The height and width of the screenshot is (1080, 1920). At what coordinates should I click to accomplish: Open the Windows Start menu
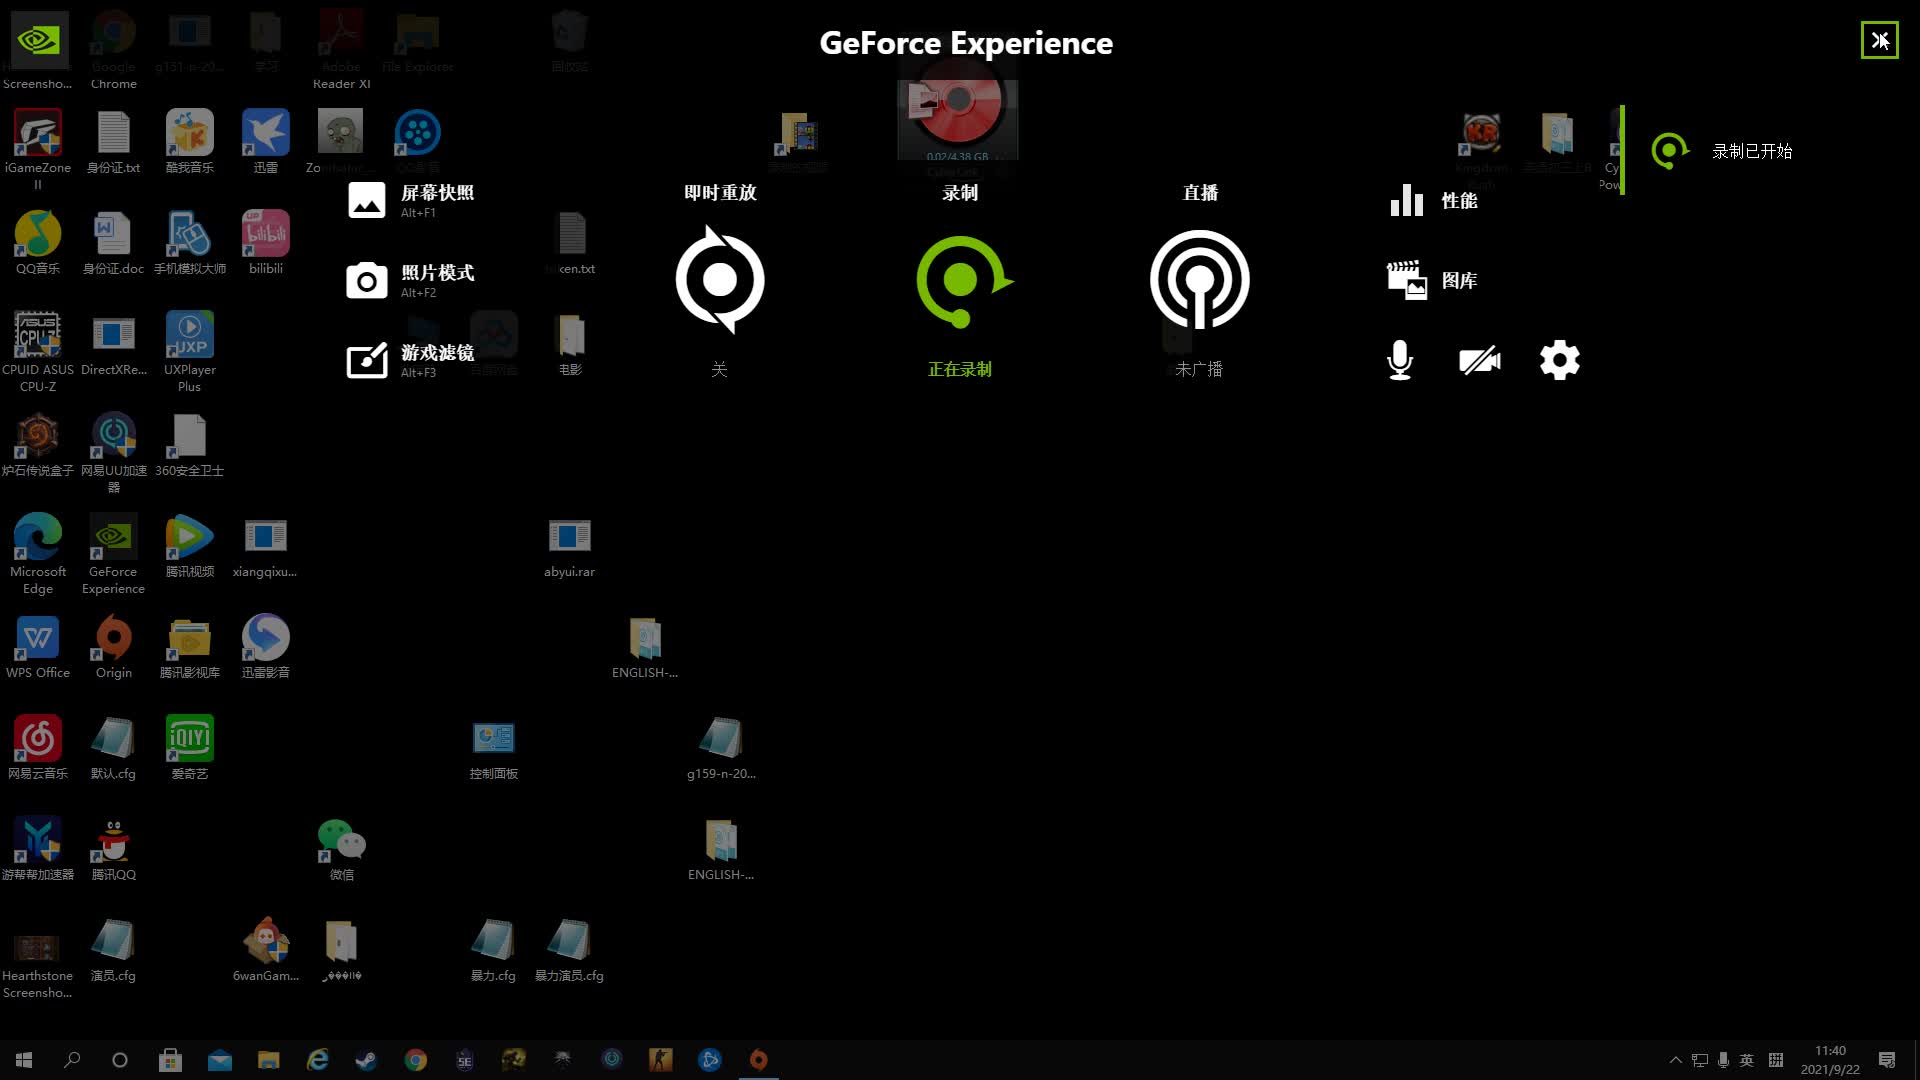click(24, 1060)
